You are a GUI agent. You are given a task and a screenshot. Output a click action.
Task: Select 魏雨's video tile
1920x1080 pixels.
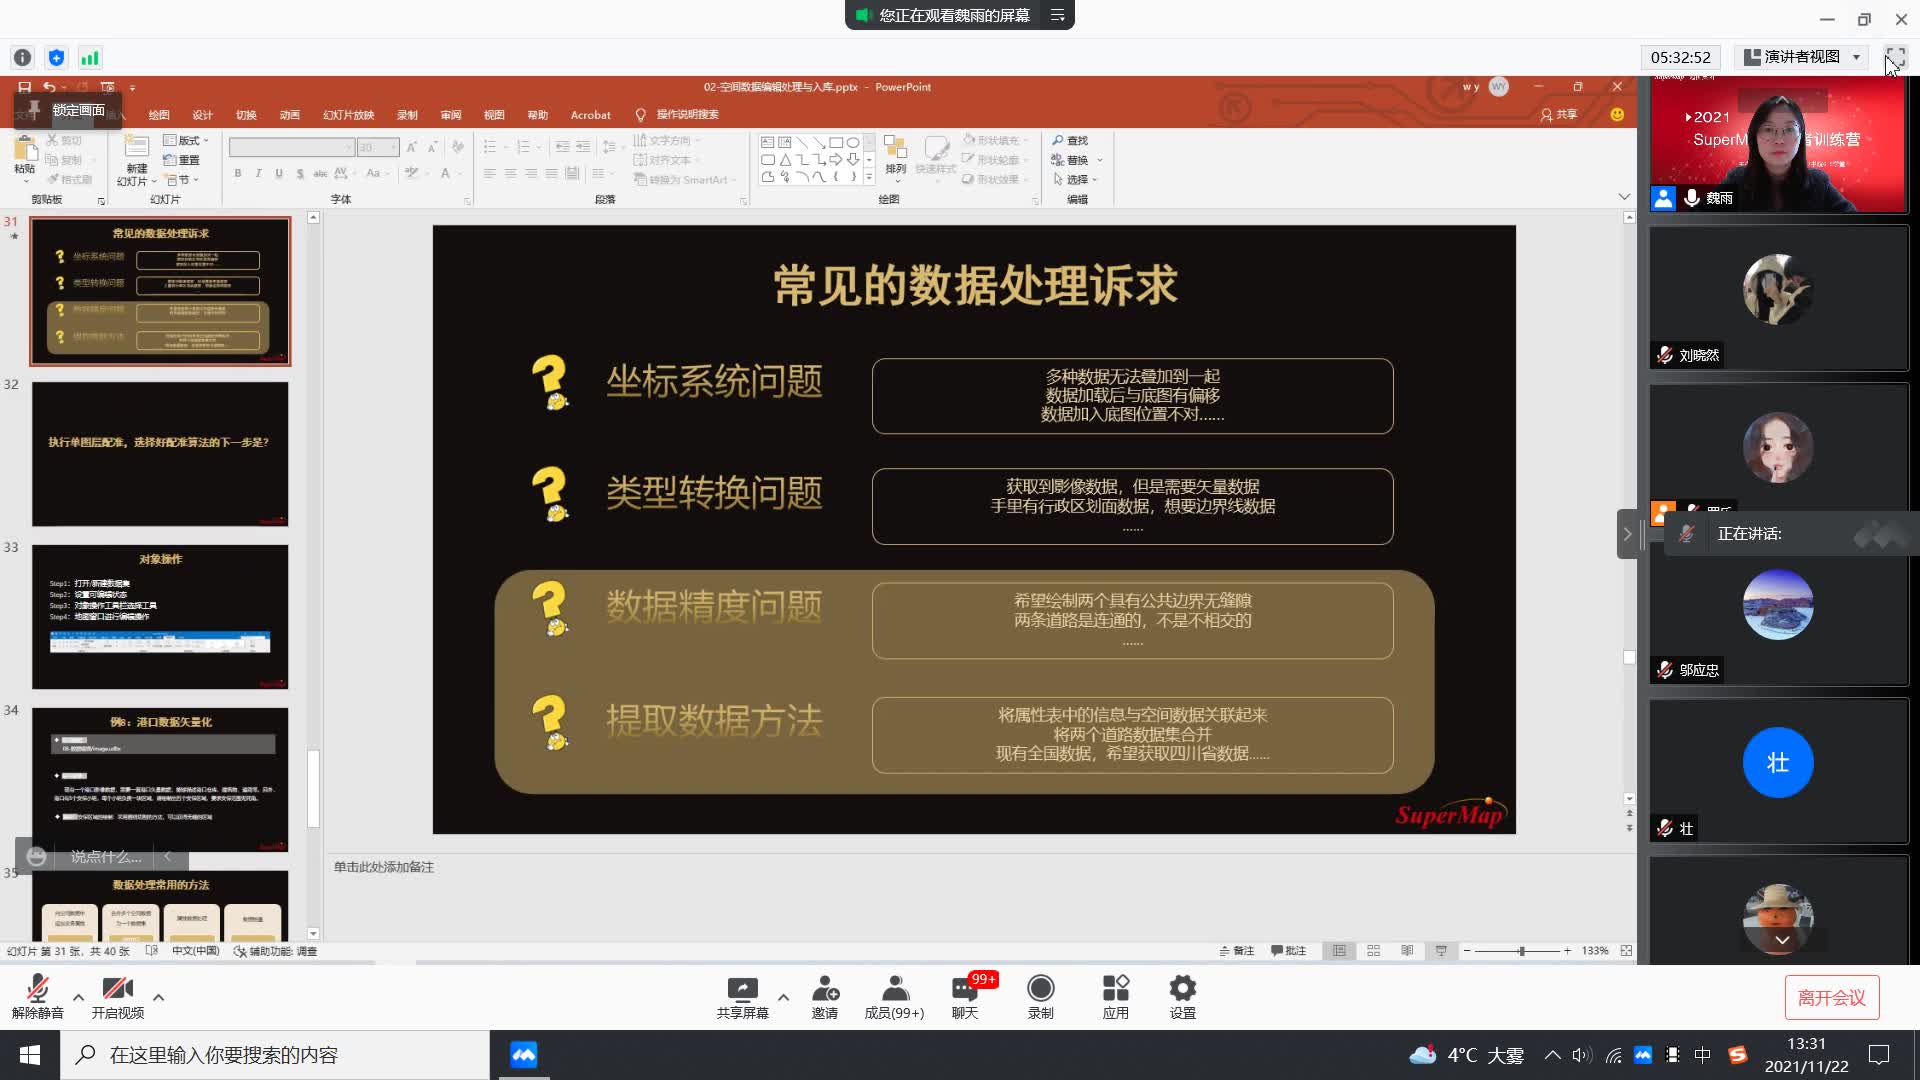[x=1778, y=144]
